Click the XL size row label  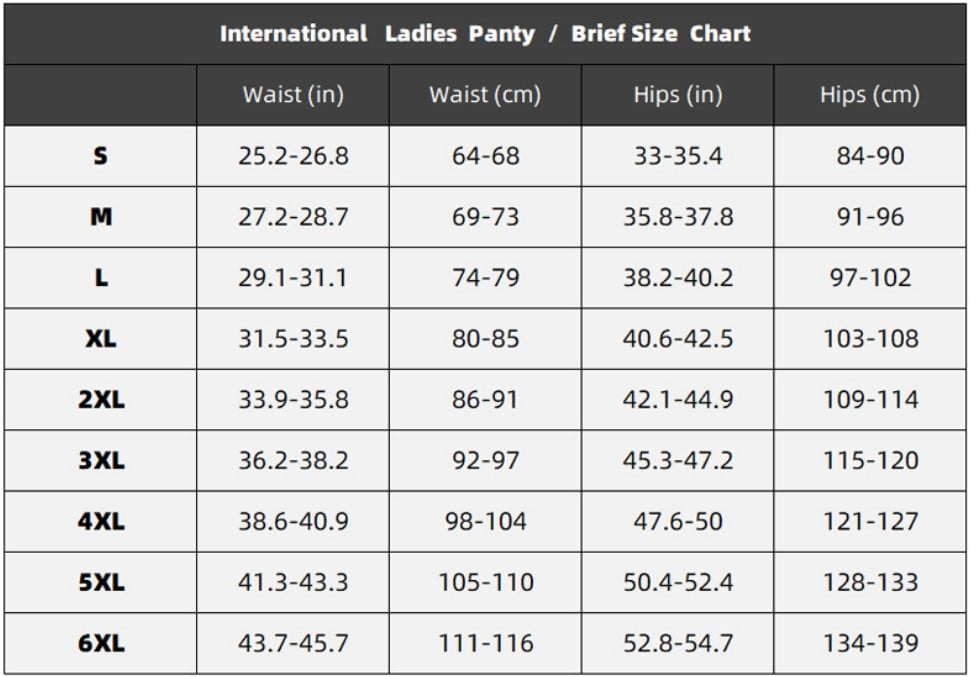(x=101, y=338)
